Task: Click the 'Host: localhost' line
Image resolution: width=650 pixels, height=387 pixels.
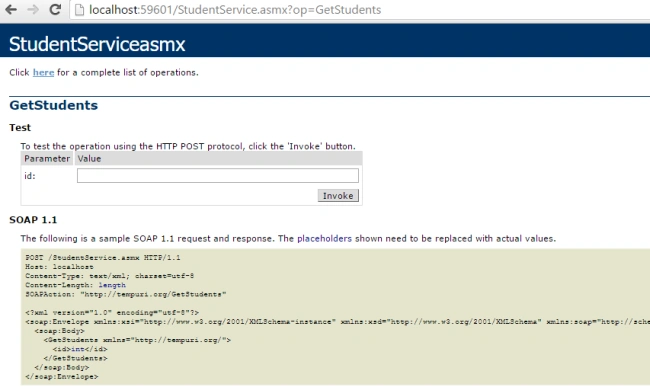Action: point(59,267)
